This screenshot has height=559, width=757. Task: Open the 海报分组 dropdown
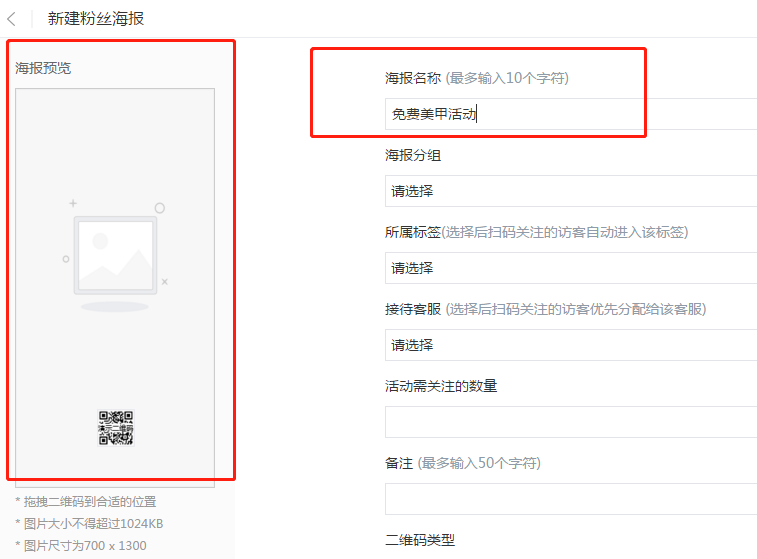pos(570,191)
